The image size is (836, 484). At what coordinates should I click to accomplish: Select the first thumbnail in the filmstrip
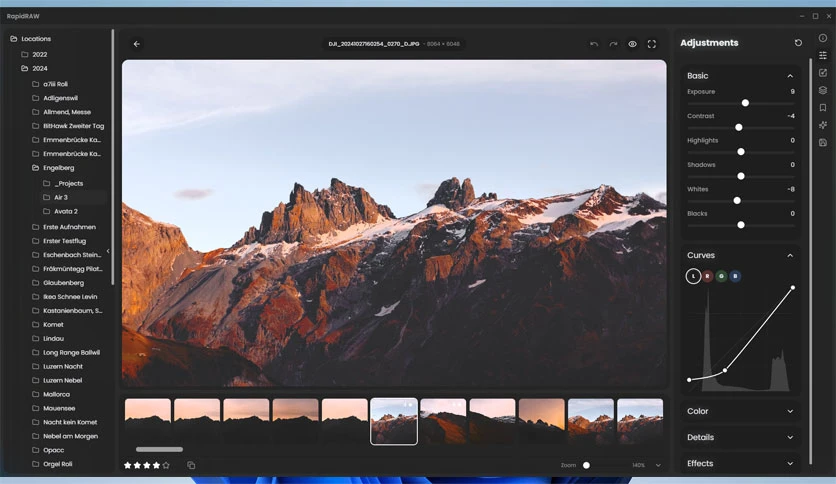point(148,421)
